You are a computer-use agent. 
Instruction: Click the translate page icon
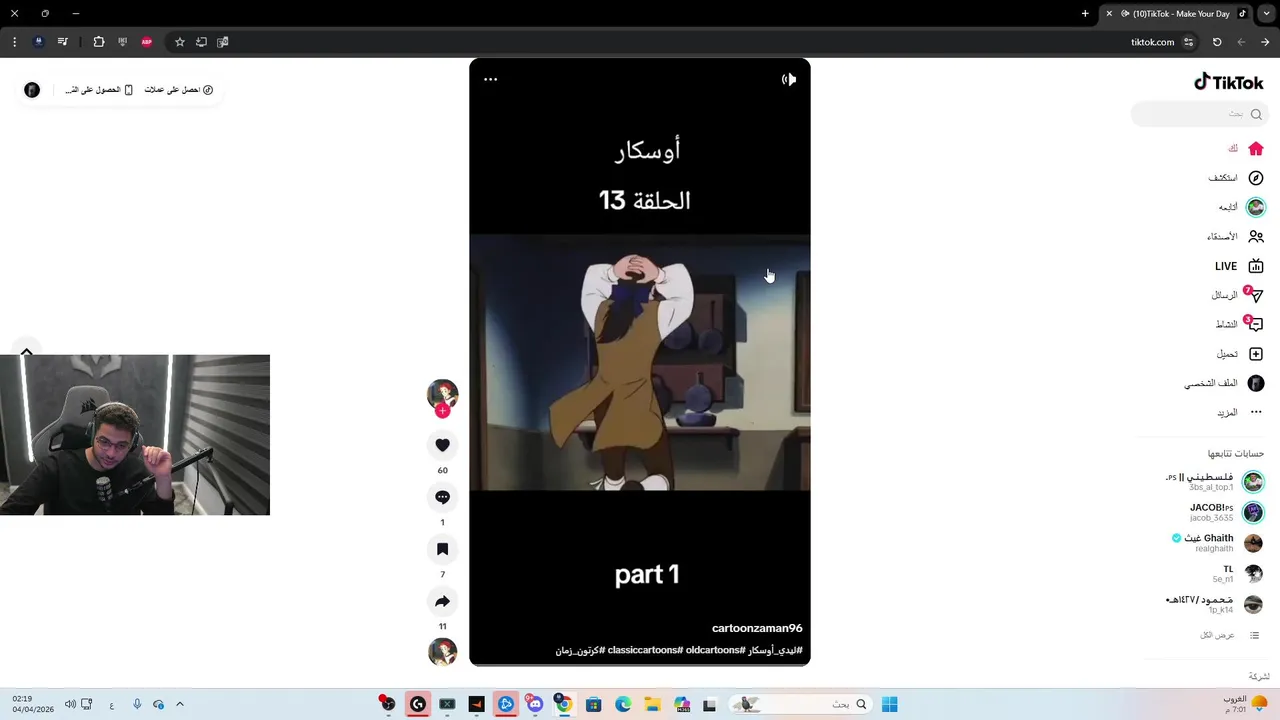[x=223, y=42]
